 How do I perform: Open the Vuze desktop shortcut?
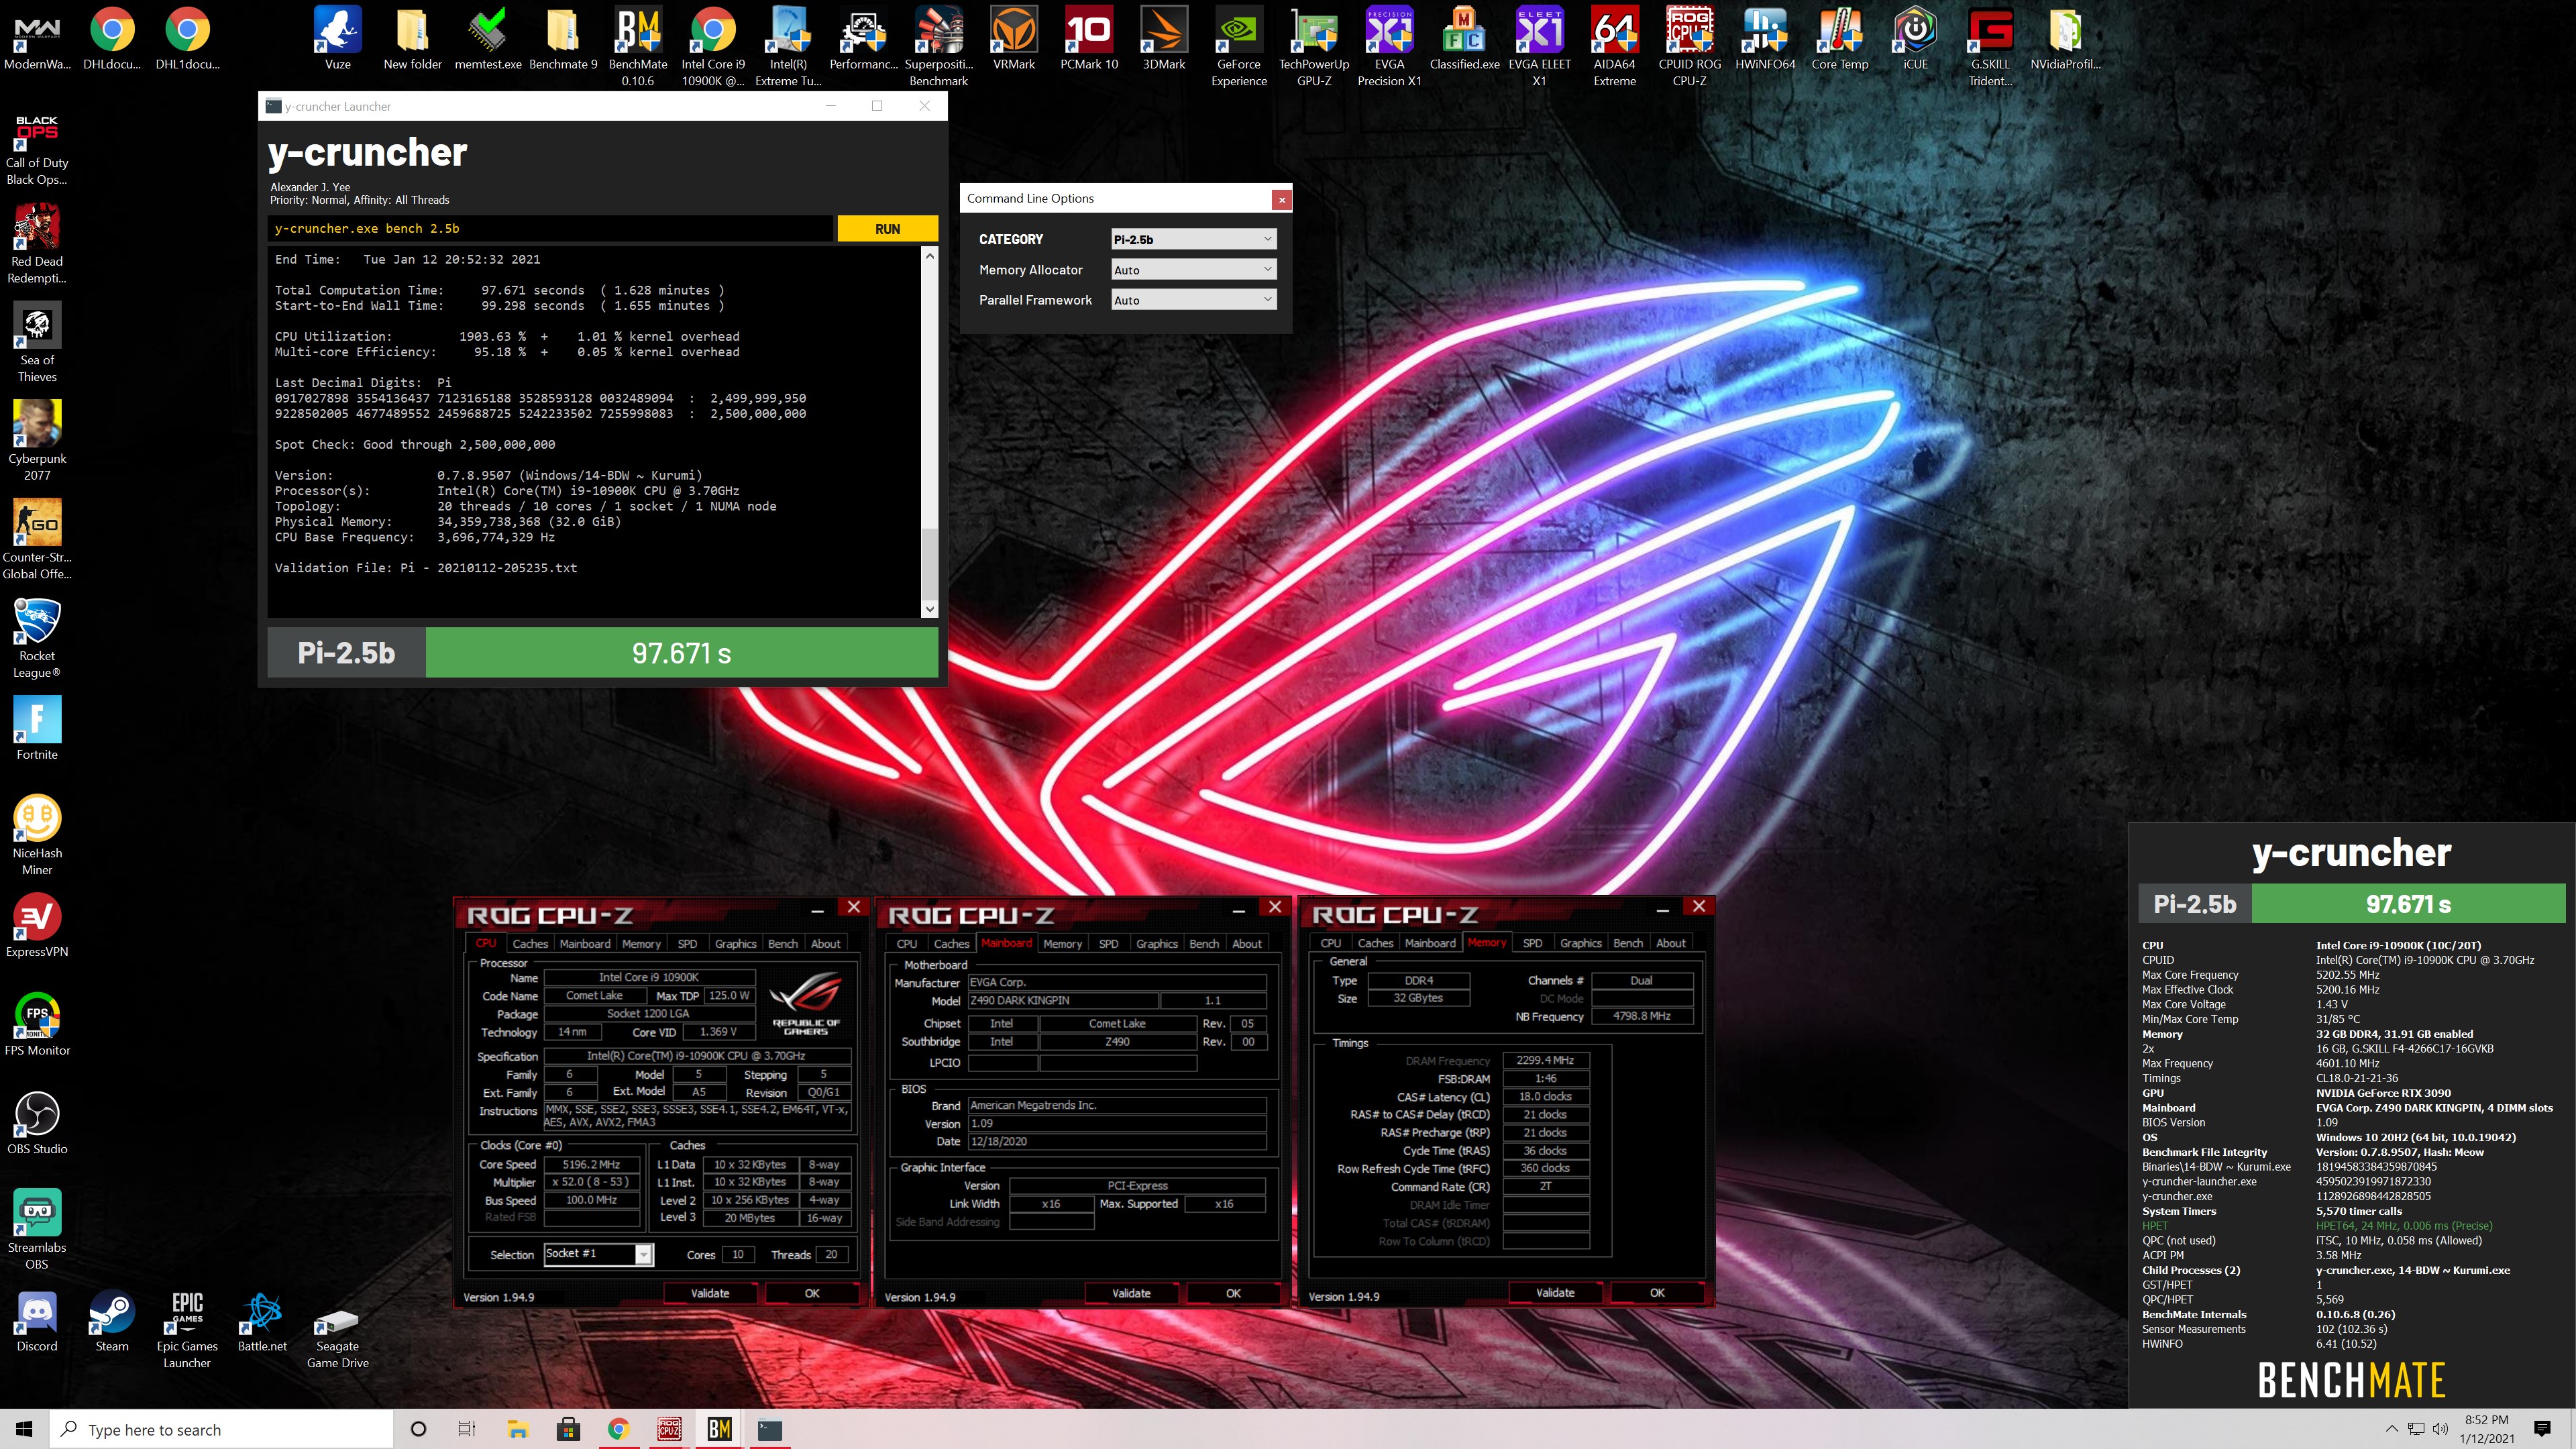[338, 38]
